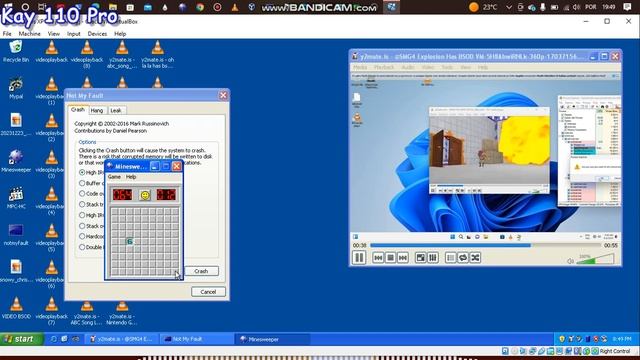640x360 pixels.
Task: Switch to the Crash tab in Not My Fault
Action: click(78, 109)
